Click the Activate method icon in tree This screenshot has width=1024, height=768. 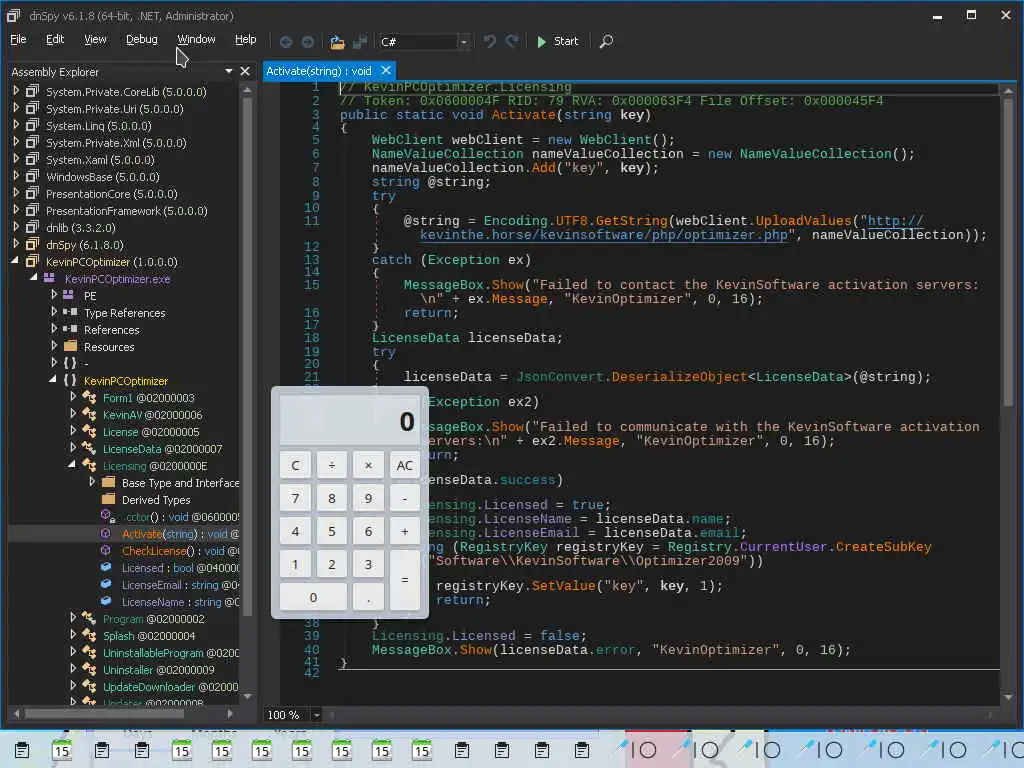106,533
